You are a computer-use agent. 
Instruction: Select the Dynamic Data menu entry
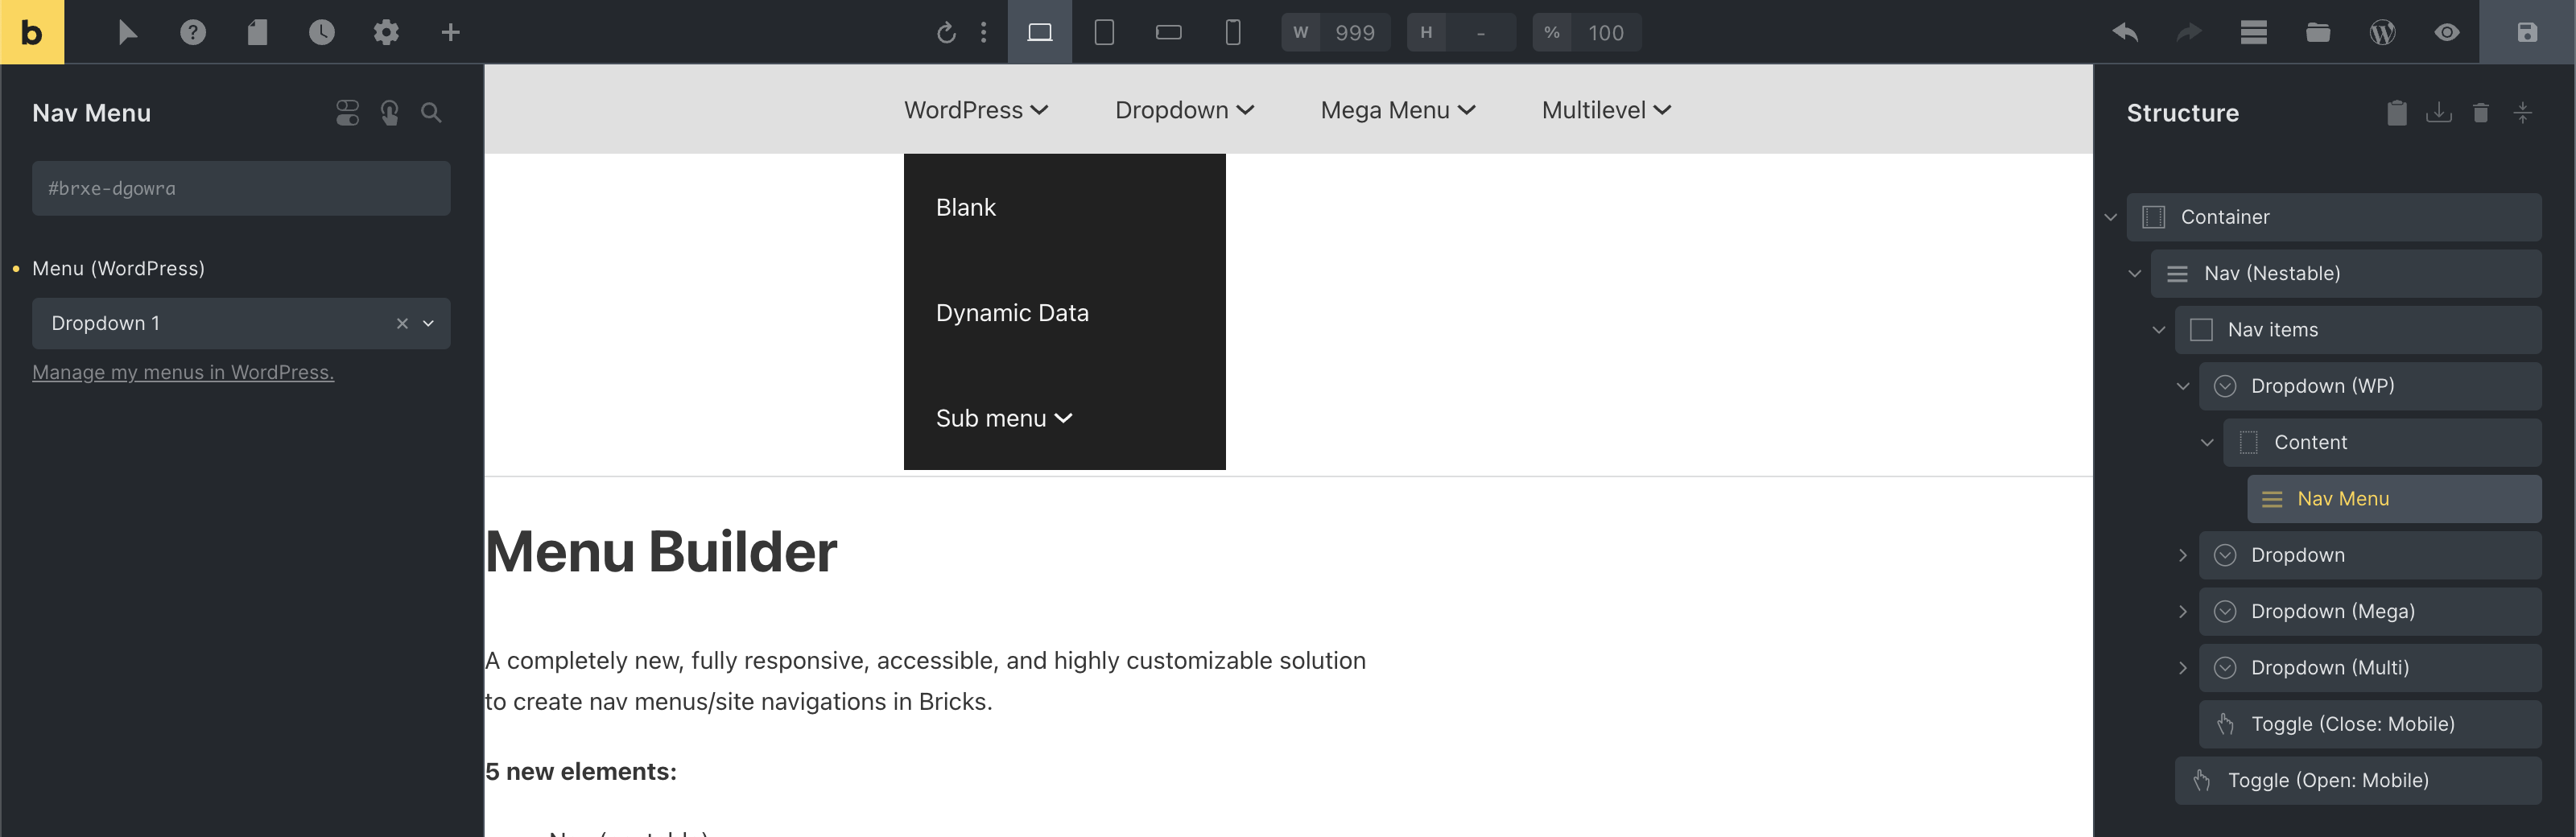pos(1011,313)
